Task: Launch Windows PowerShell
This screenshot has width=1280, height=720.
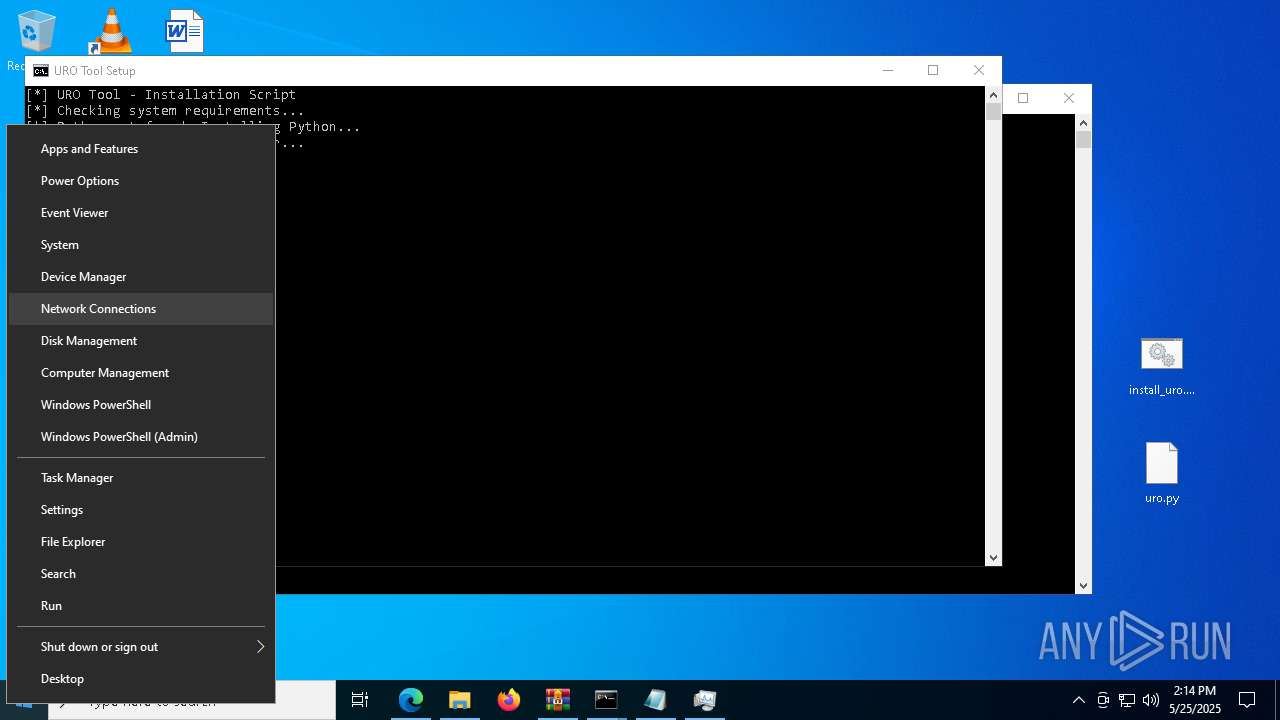Action: [141, 405]
